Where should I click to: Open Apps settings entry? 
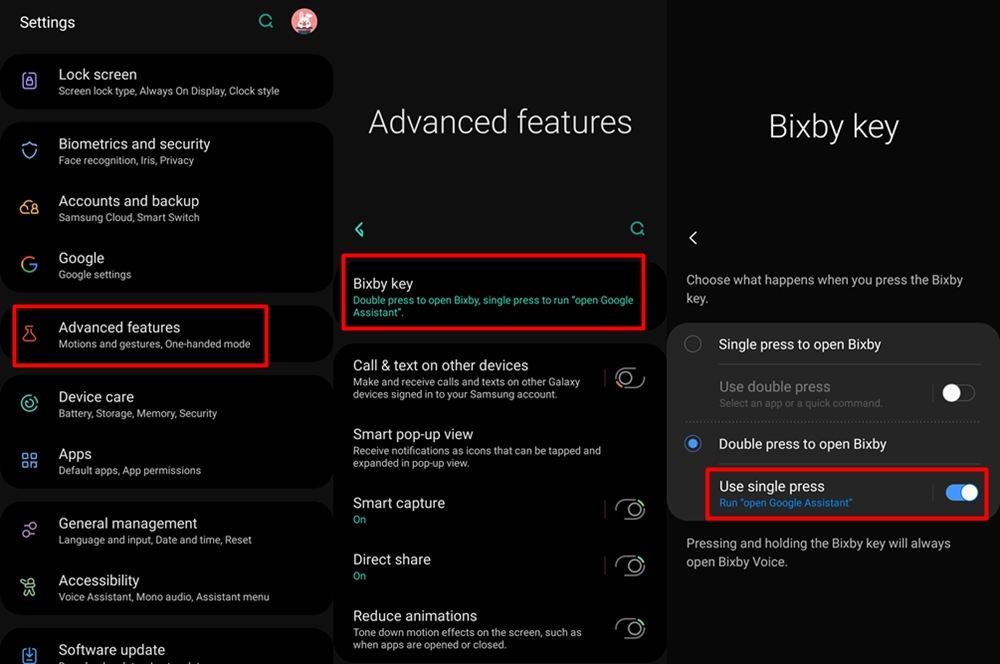click(x=166, y=461)
